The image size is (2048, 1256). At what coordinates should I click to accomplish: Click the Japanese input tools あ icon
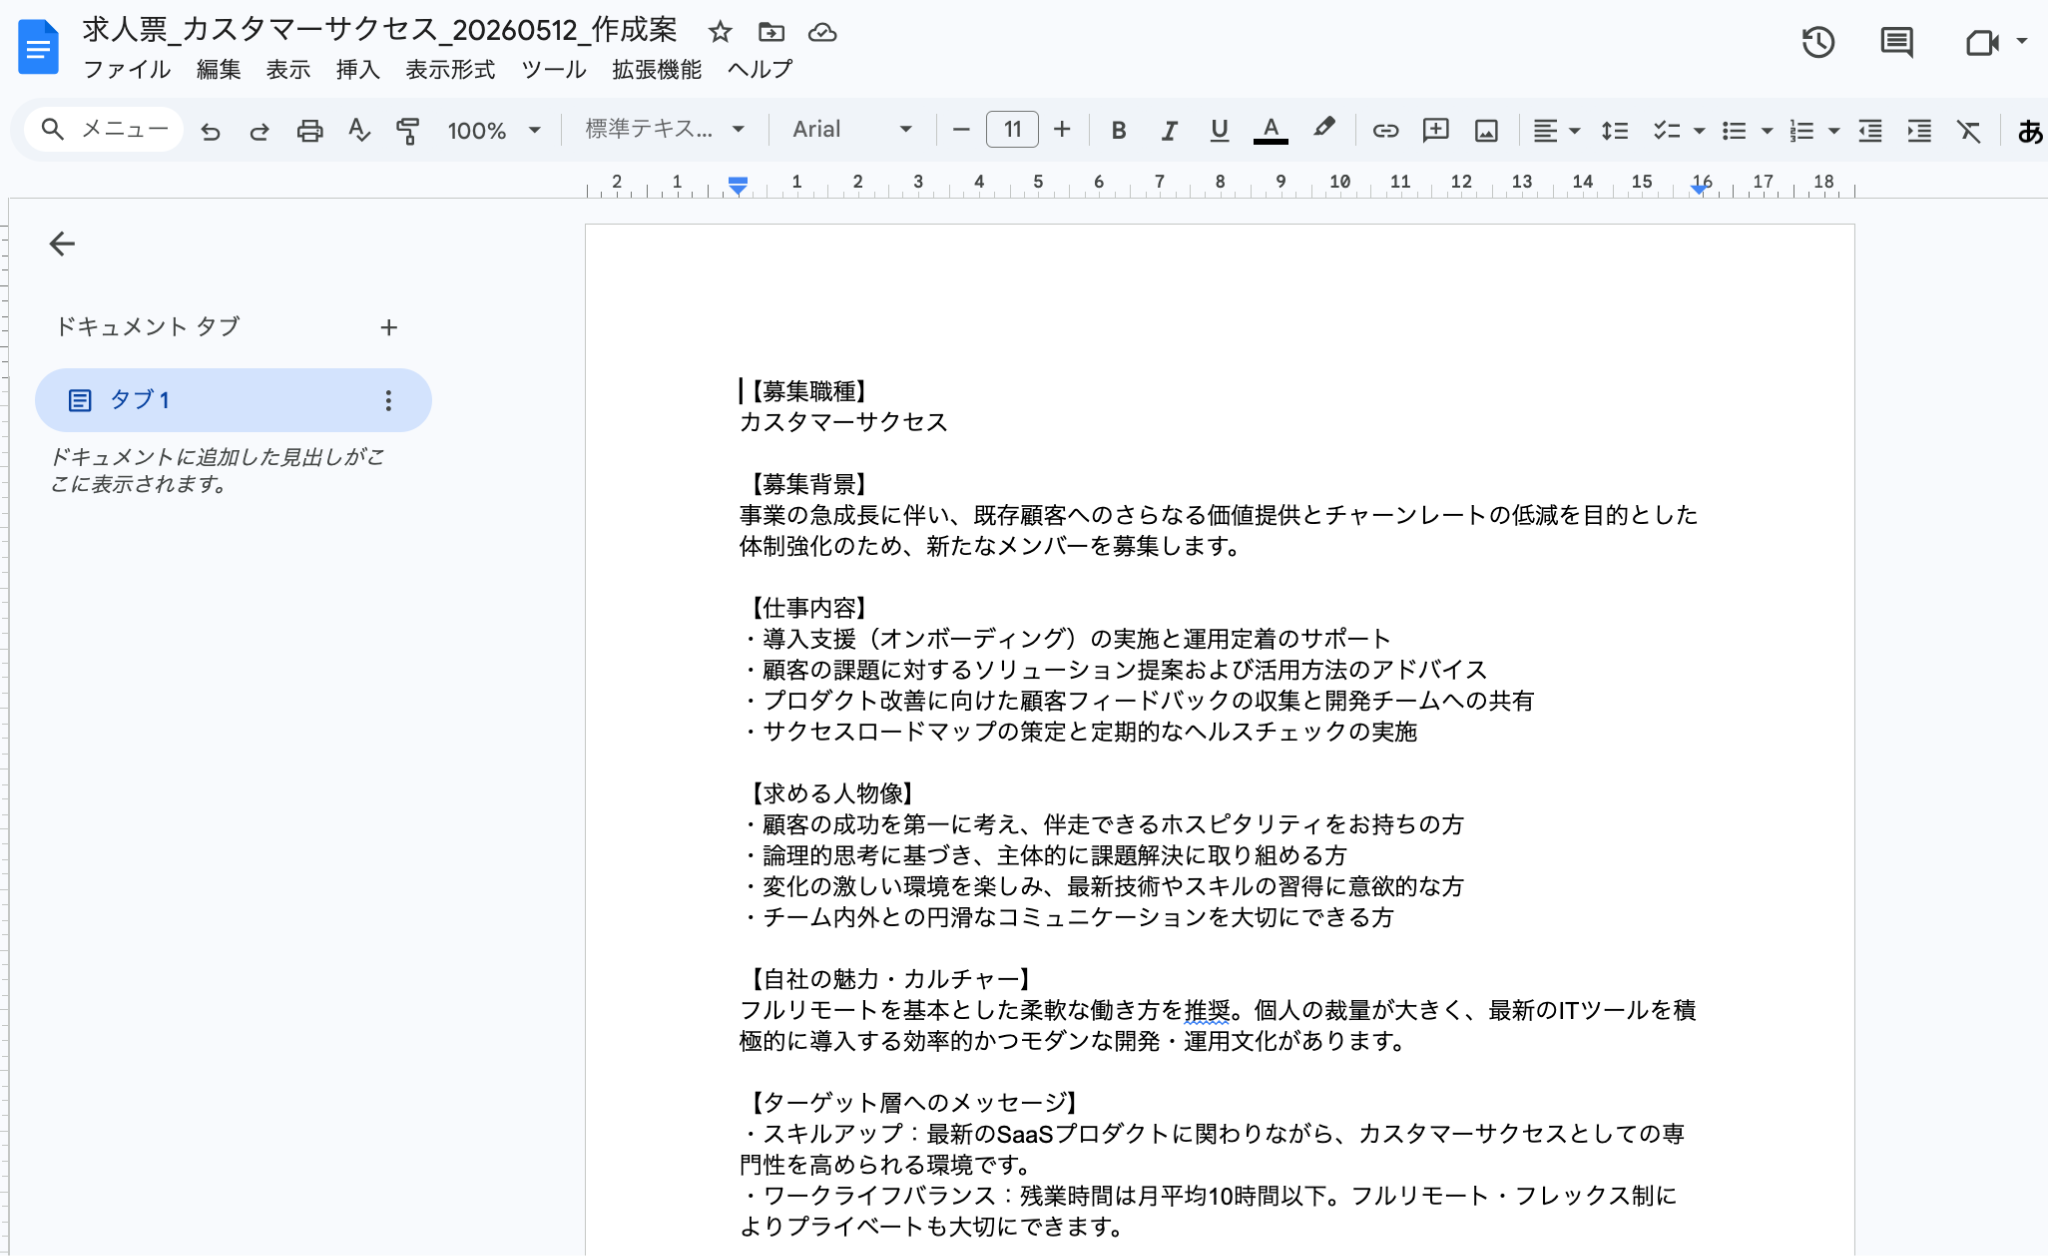pyautogui.click(x=2030, y=130)
